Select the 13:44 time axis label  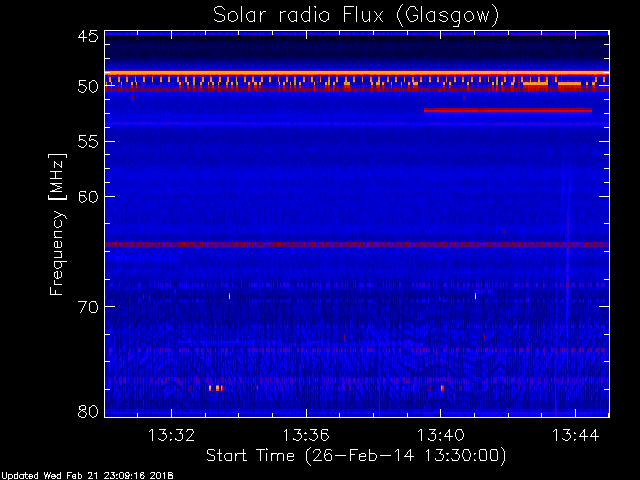click(576, 435)
